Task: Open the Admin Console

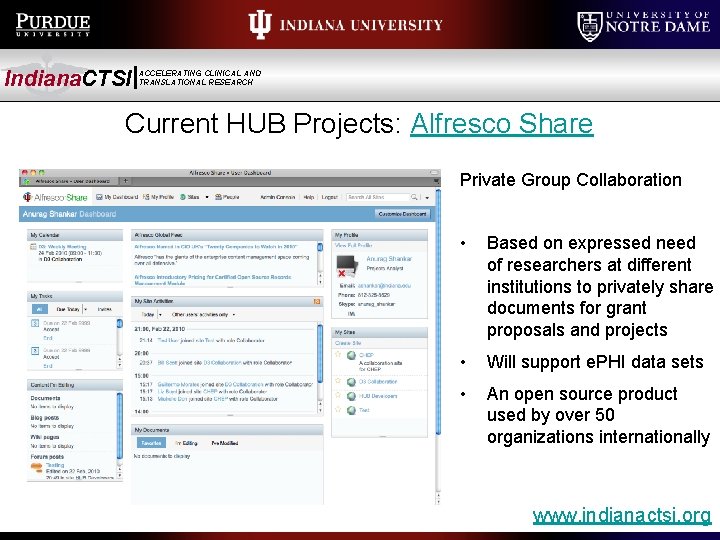Action: pyautogui.click(x=277, y=197)
